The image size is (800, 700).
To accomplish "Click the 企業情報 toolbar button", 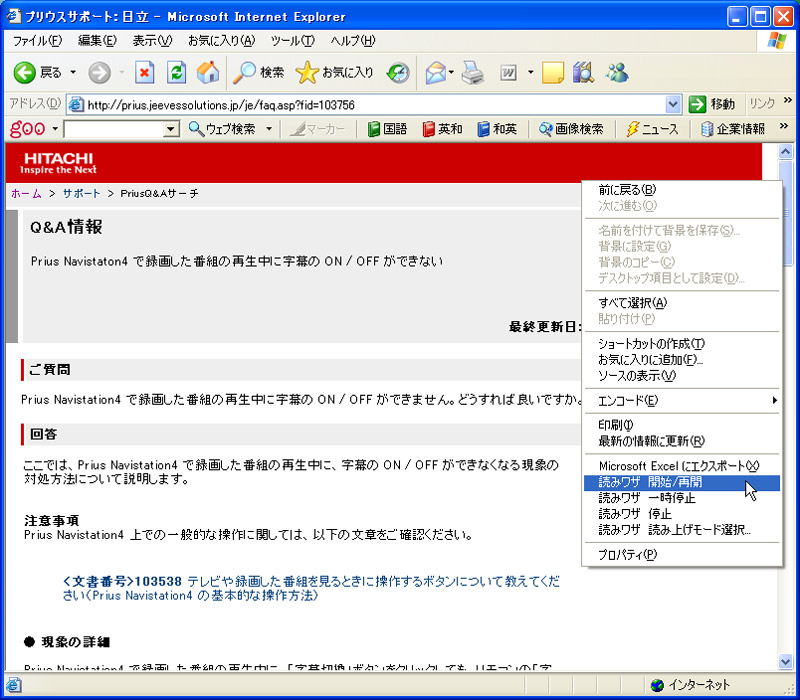I will (732, 129).
